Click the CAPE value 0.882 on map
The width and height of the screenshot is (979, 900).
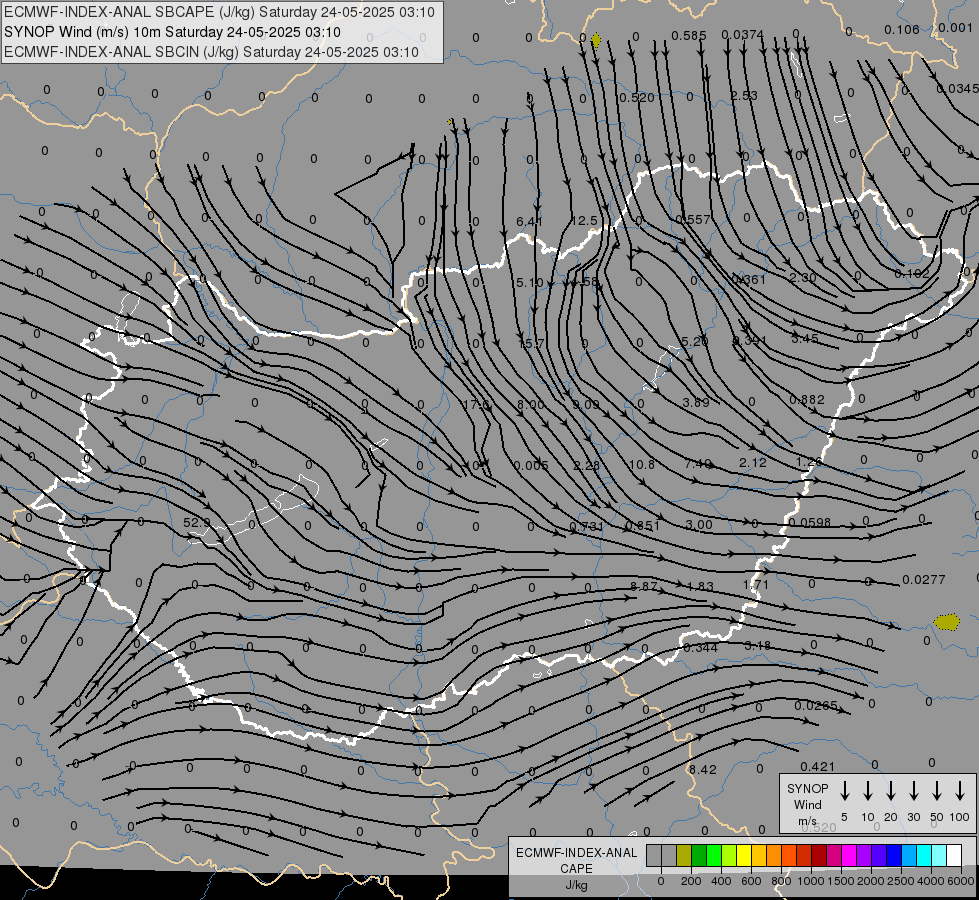(x=807, y=400)
